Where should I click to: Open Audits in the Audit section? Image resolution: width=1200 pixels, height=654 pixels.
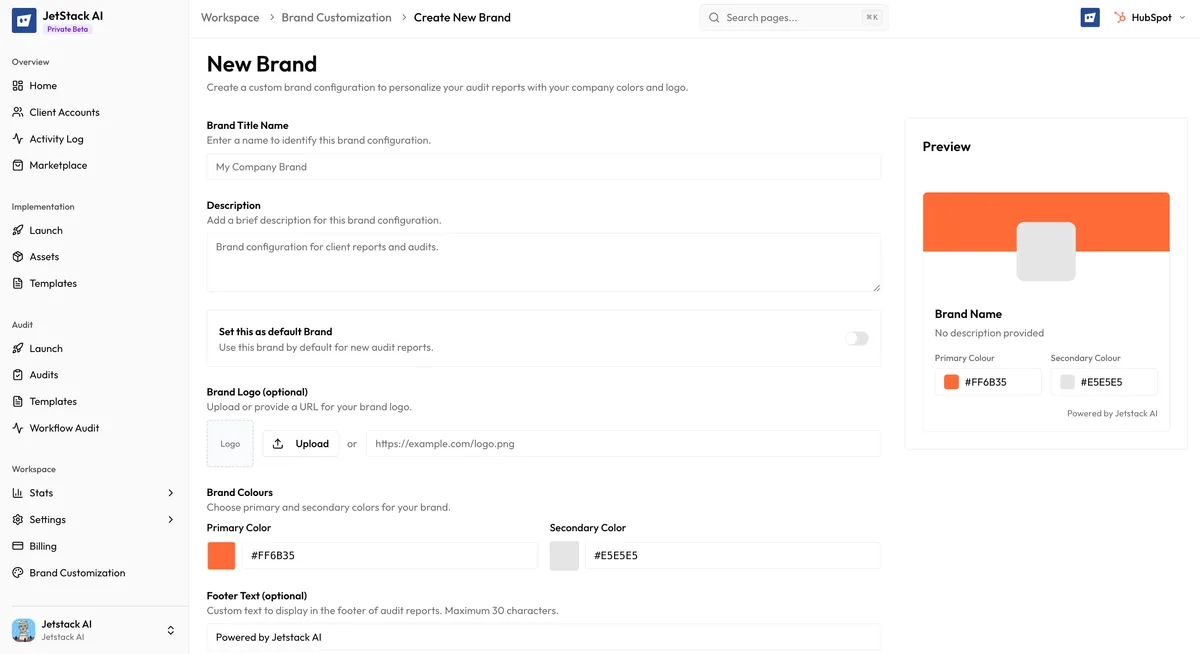43,374
